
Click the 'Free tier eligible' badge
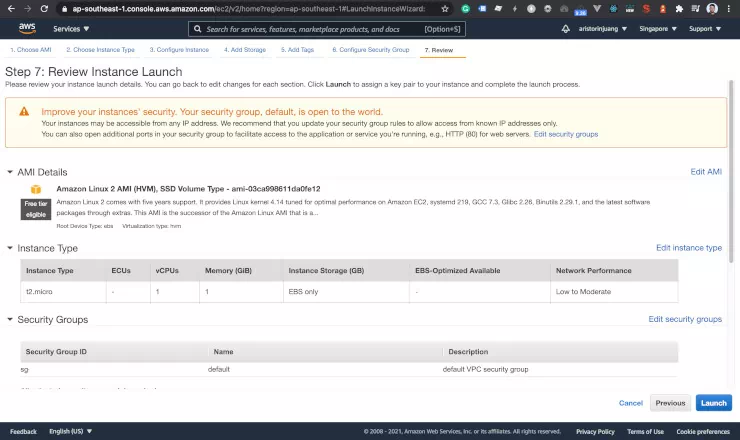pyautogui.click(x=36, y=209)
